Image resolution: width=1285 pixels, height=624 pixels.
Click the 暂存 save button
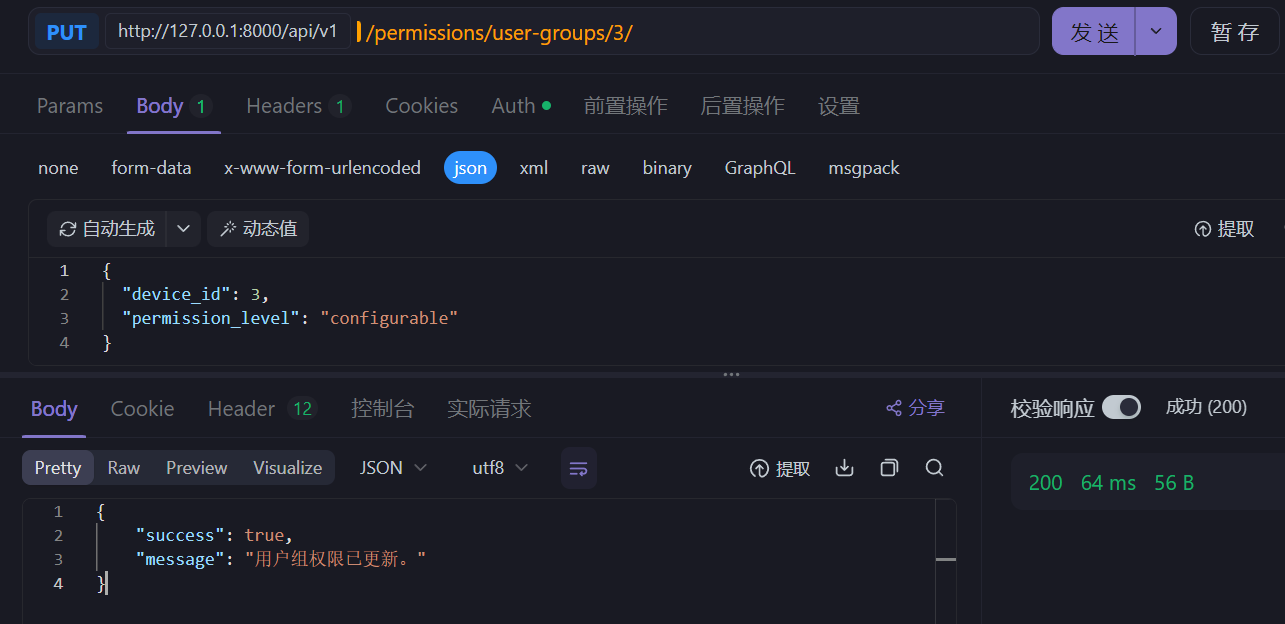click(1235, 32)
